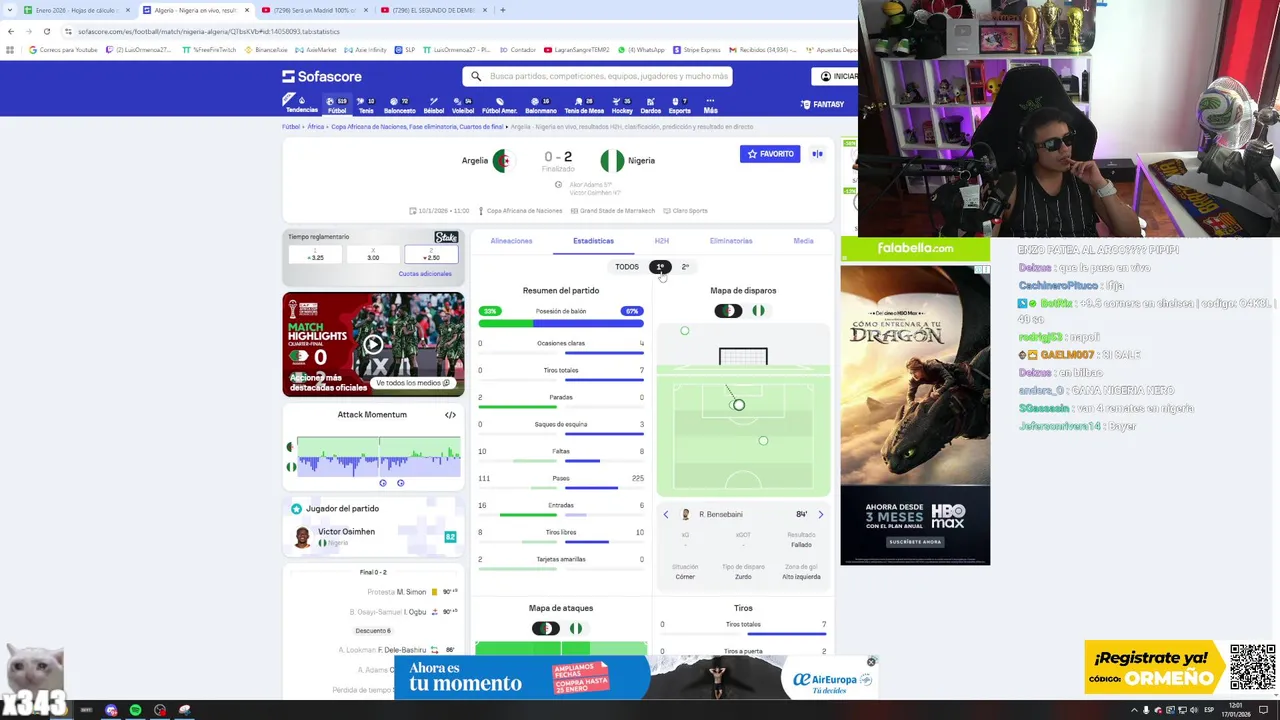Image resolution: width=1280 pixels, height=720 pixels.
Task: Focus the Sofascore search field
Action: (x=597, y=76)
